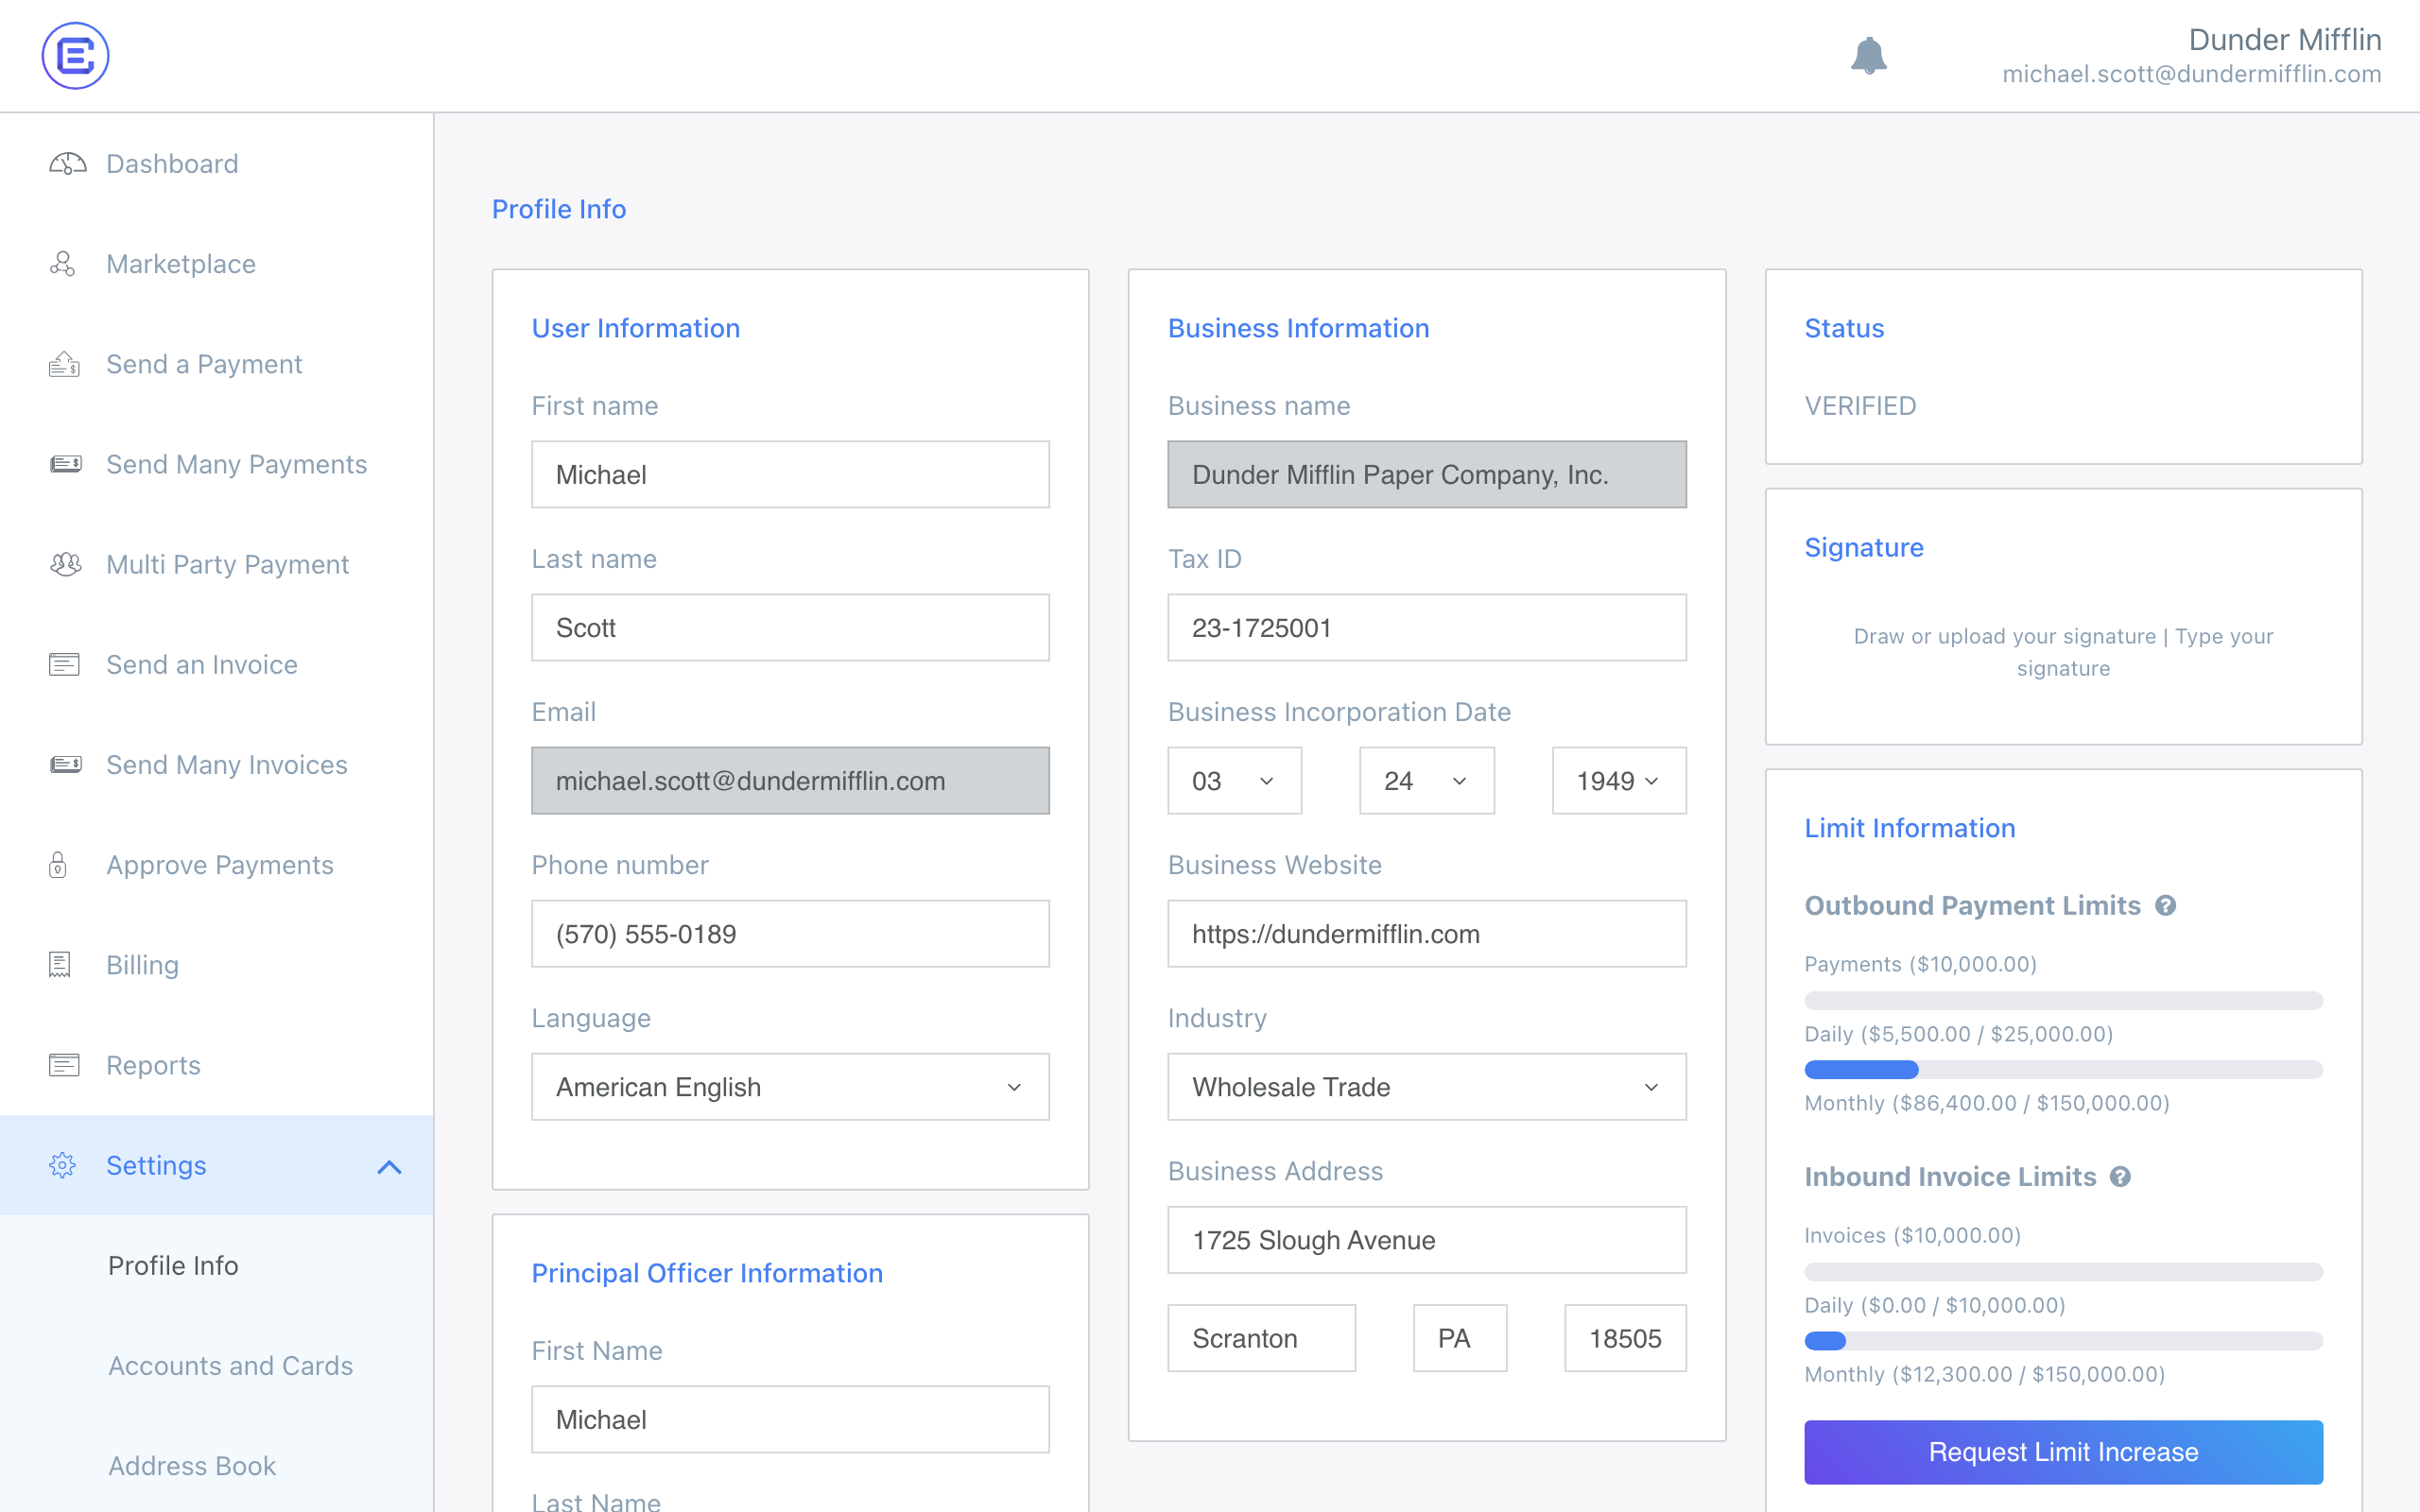Click the Send an Invoice icon
The image size is (2420, 1512).
coord(64,664)
